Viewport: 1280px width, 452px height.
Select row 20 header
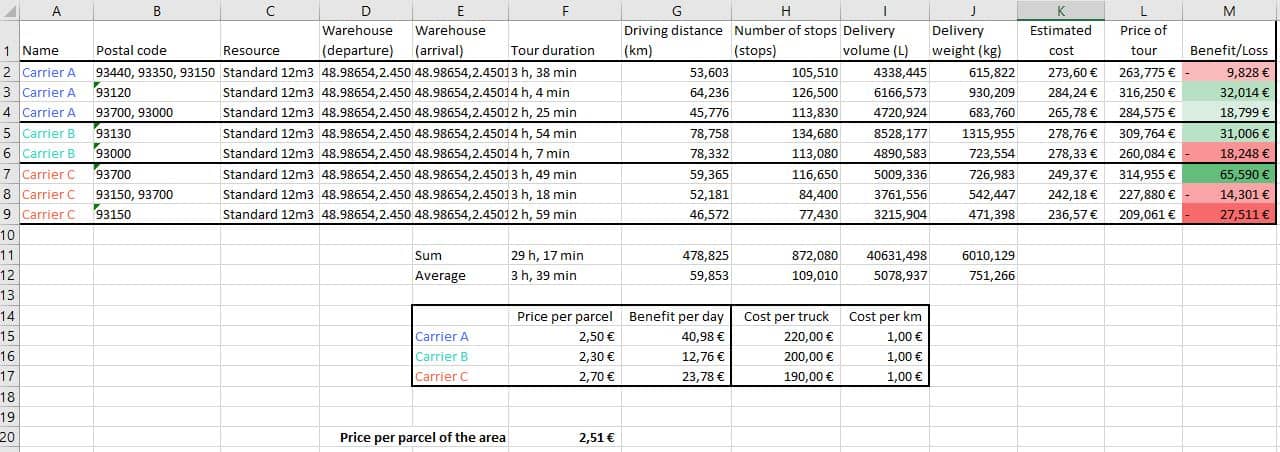(x=8, y=437)
